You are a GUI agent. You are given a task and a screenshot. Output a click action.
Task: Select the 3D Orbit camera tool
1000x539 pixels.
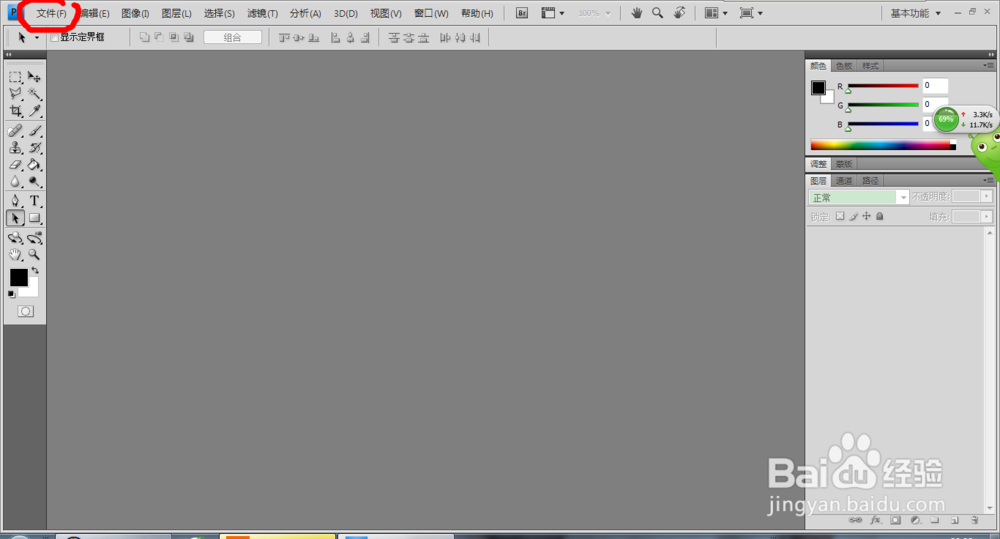pos(34,238)
